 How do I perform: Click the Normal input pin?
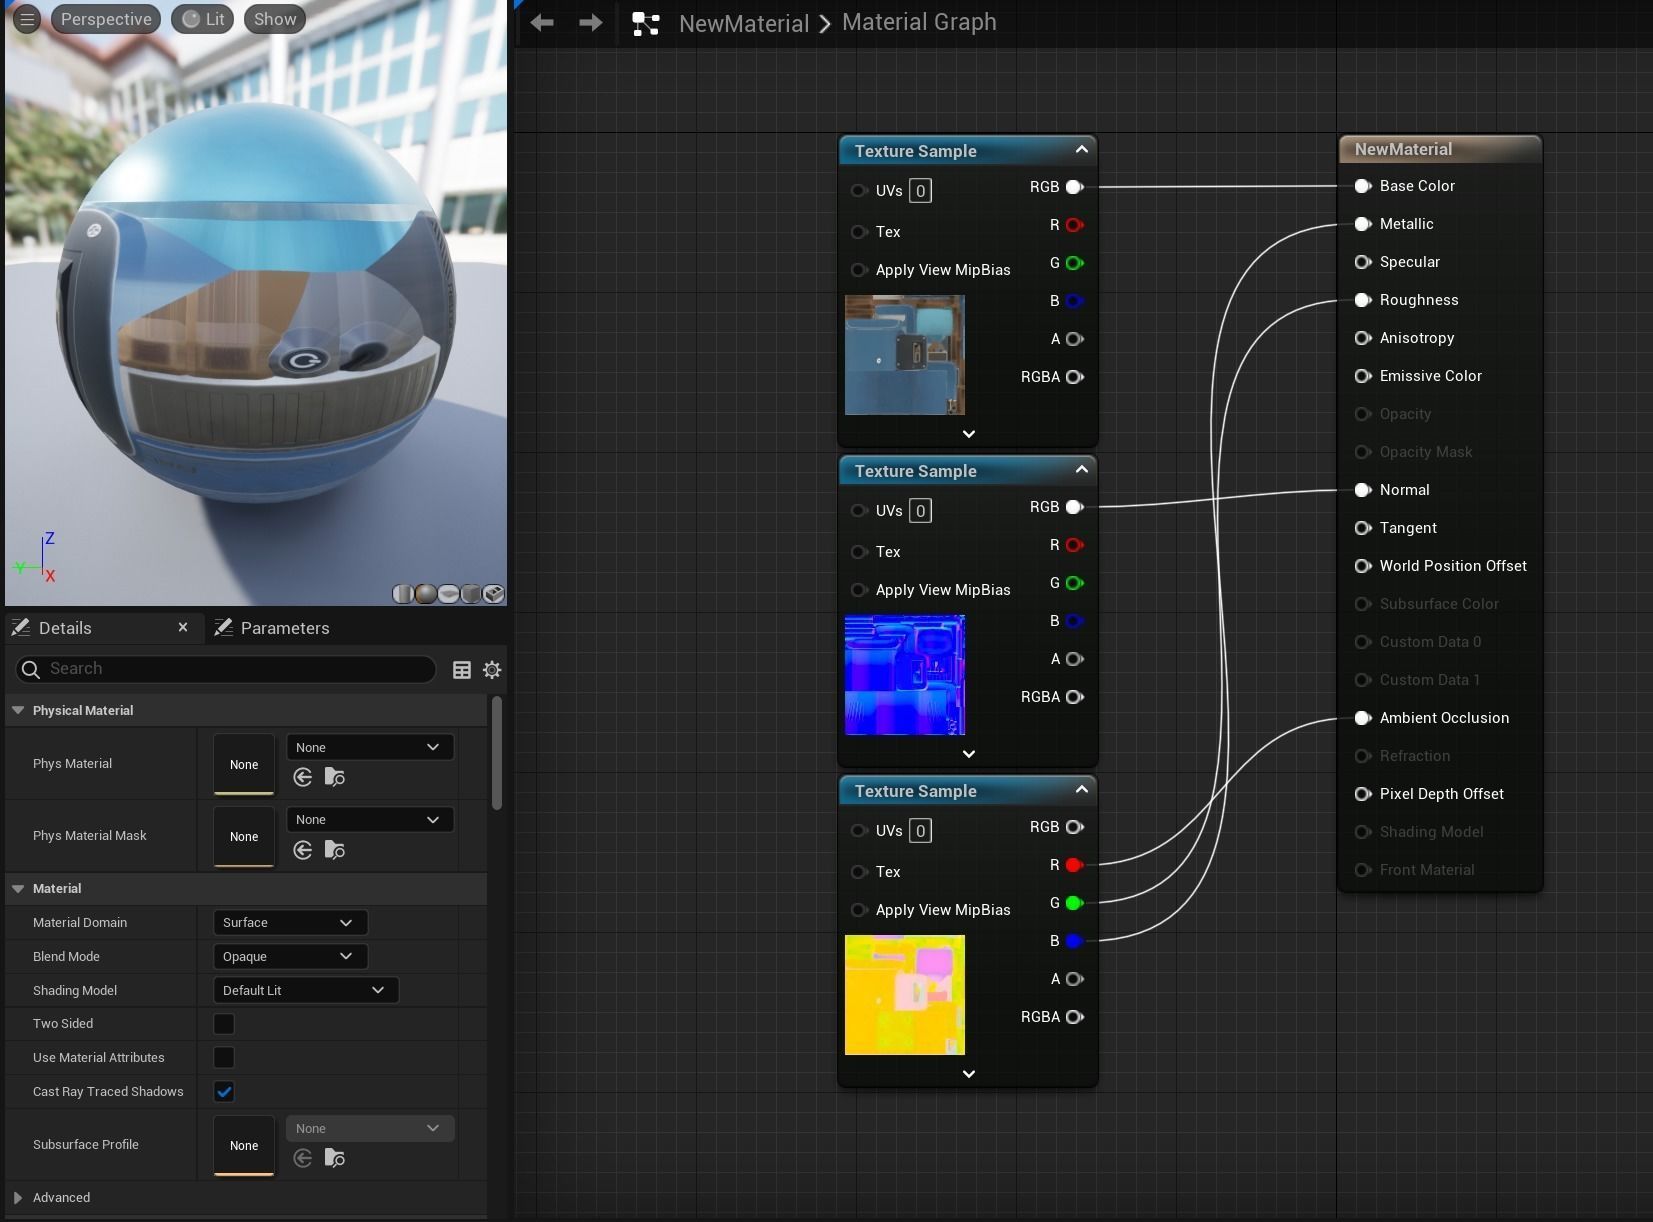(x=1362, y=490)
